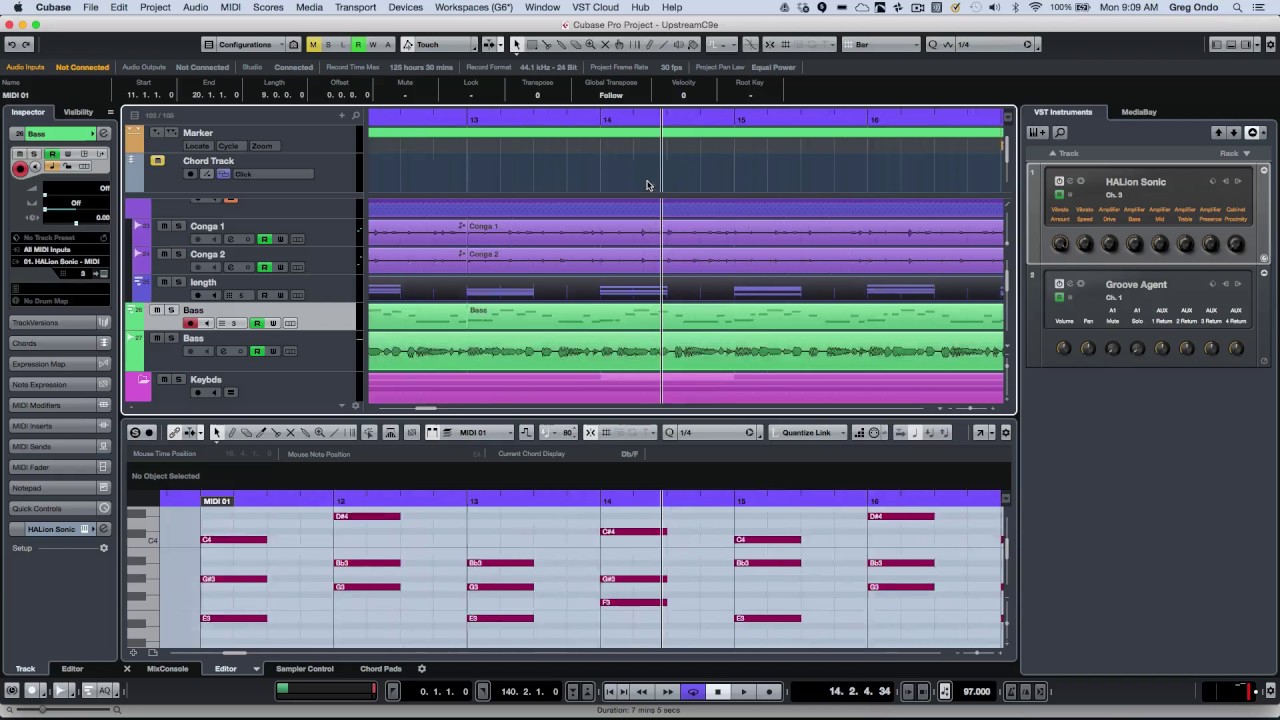Image resolution: width=1280 pixels, height=720 pixels.
Task: Open key editor toolbar settings gear
Action: click(x=1005, y=433)
